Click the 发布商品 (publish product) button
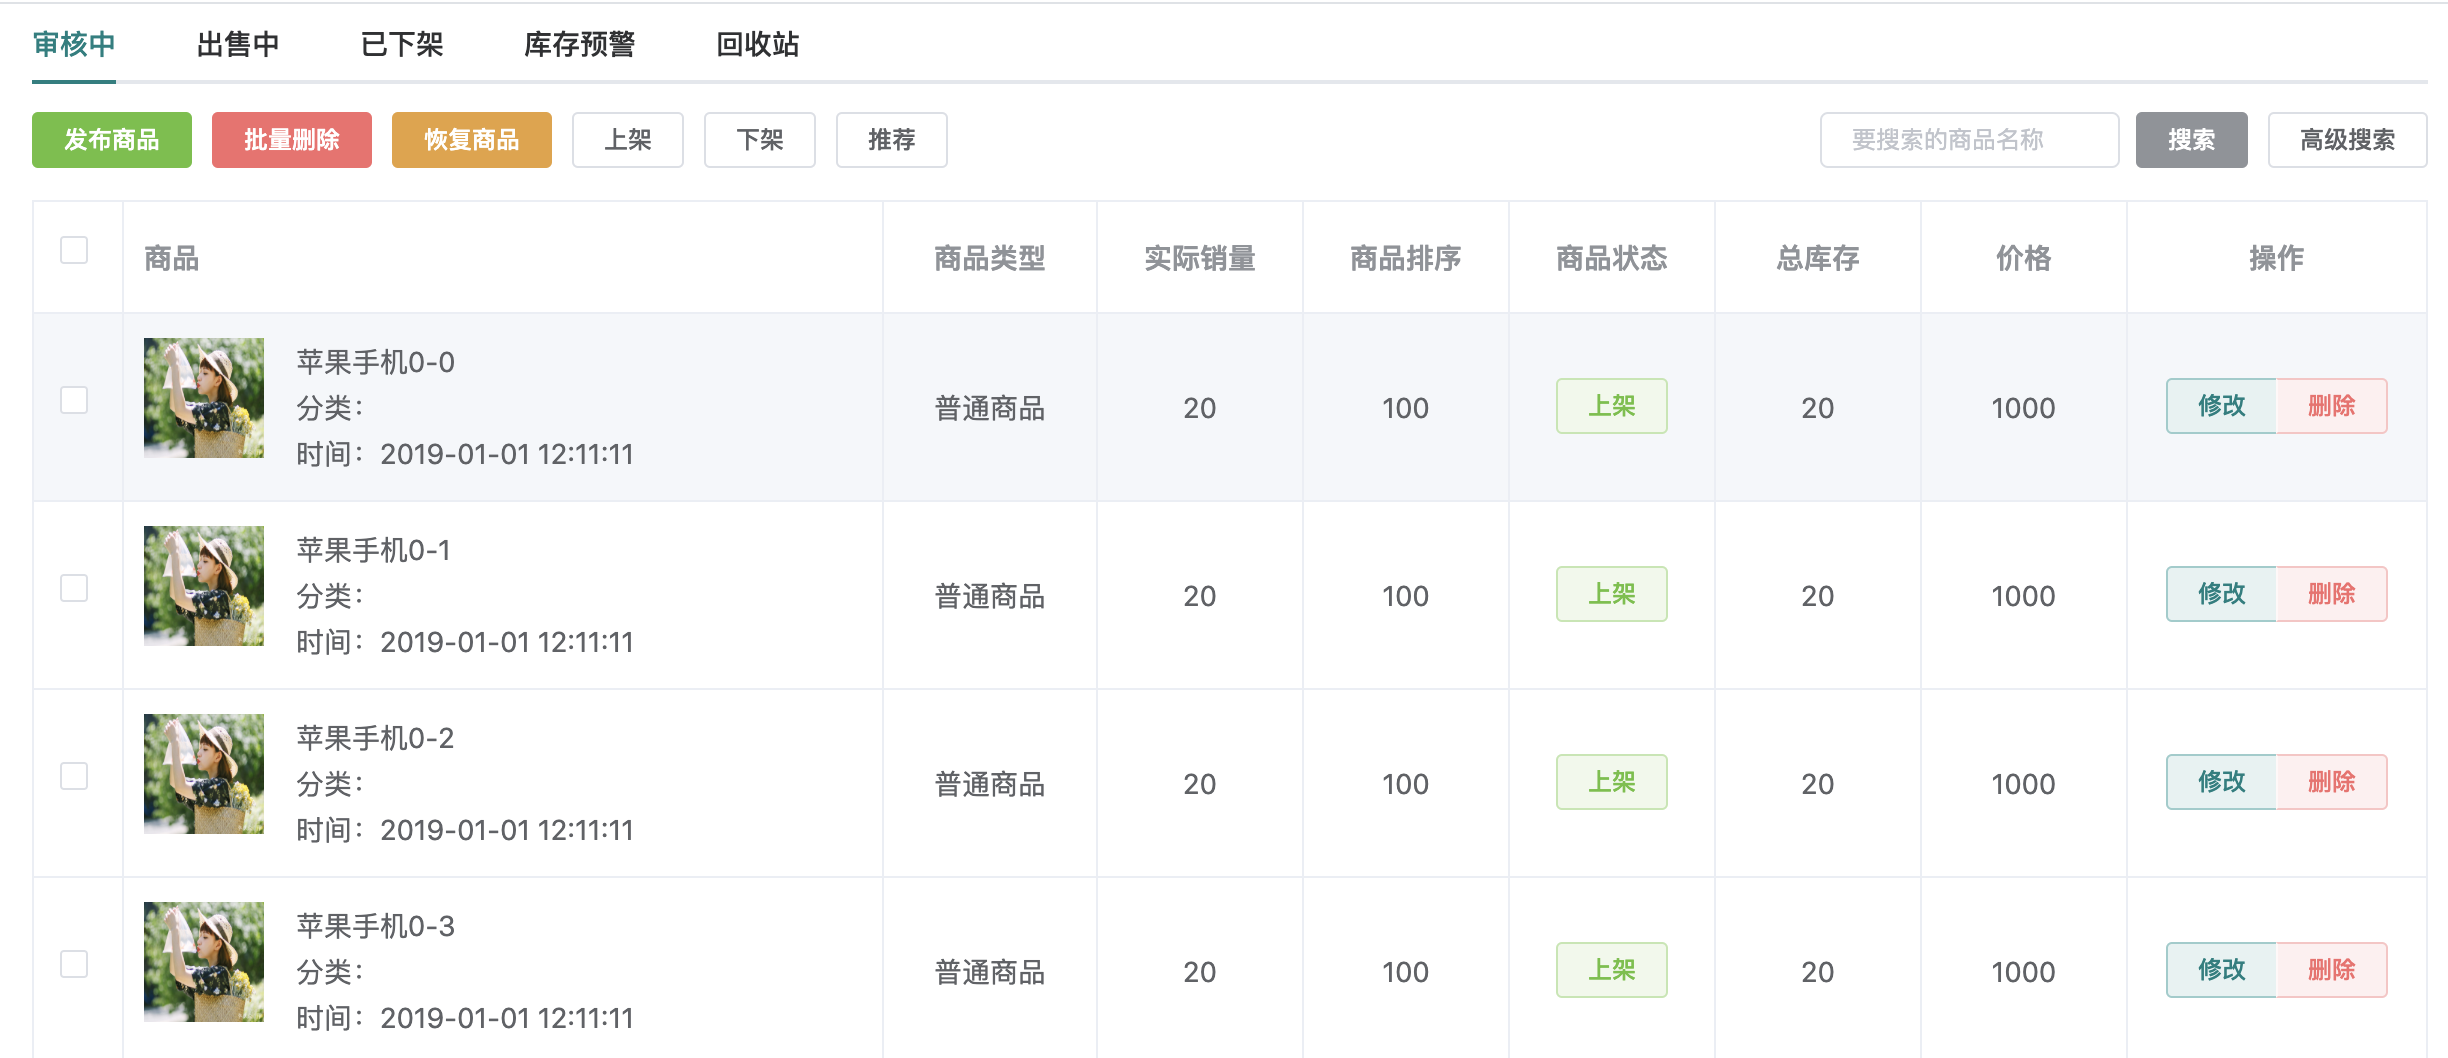 111,140
